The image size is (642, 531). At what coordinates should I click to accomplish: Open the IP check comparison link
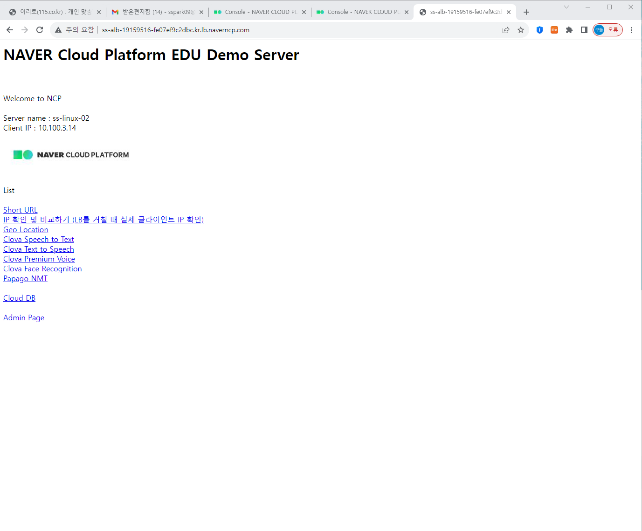pyautogui.click(x=103, y=220)
